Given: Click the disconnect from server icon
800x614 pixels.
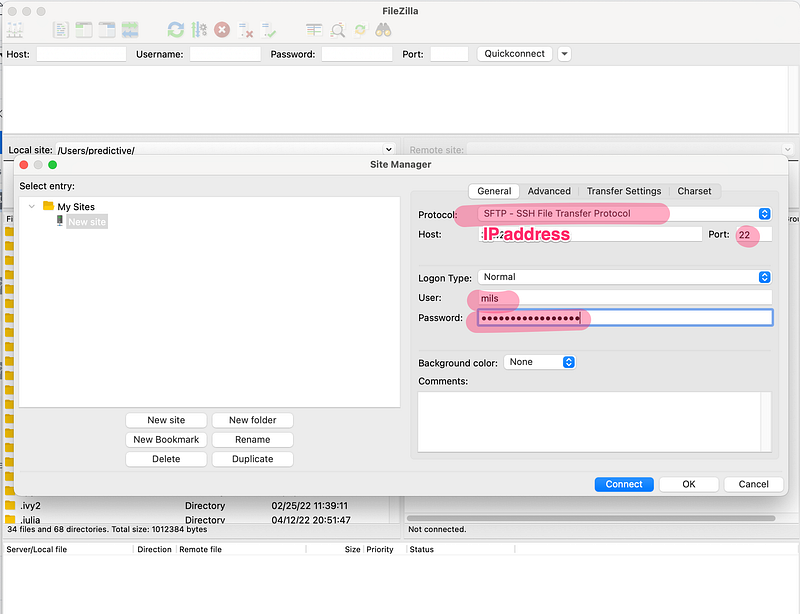Looking at the screenshot, I should click(246, 31).
